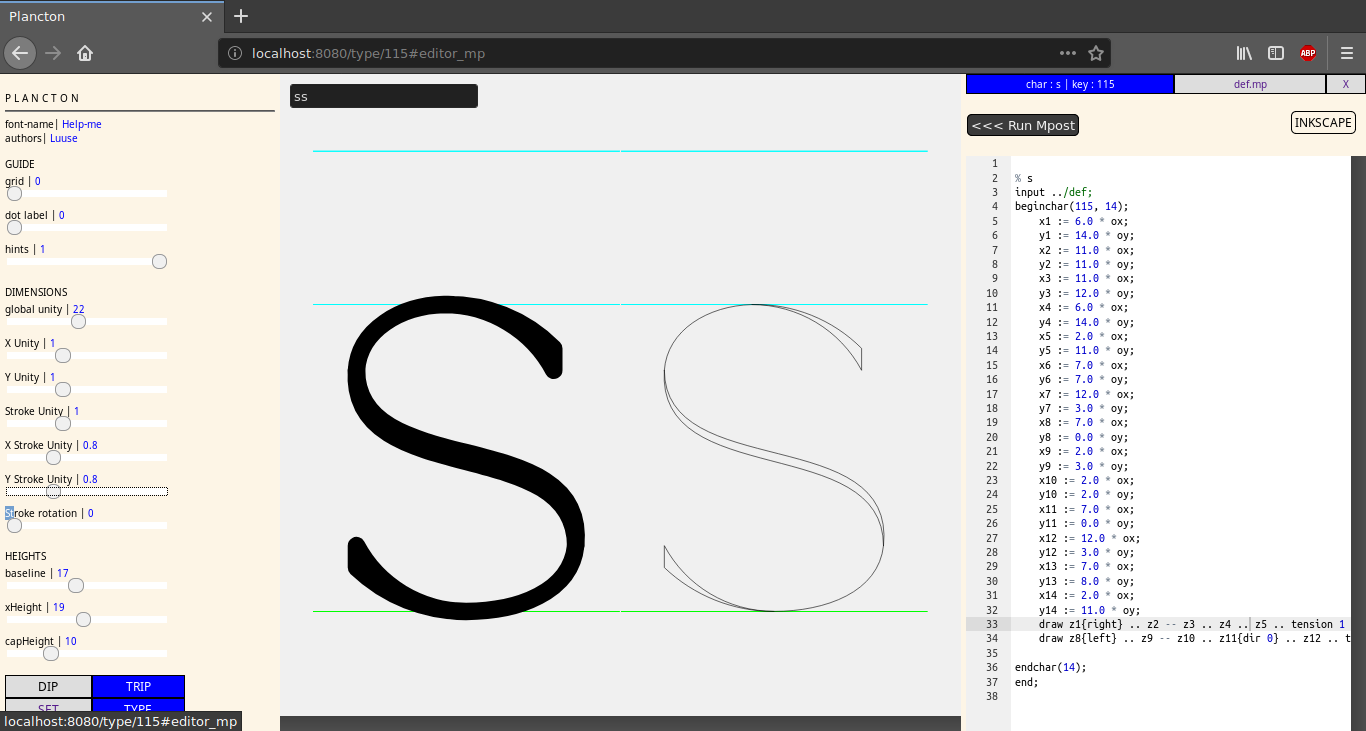Open a new browser tab
Screen dimensions: 1366x731
click(241, 16)
